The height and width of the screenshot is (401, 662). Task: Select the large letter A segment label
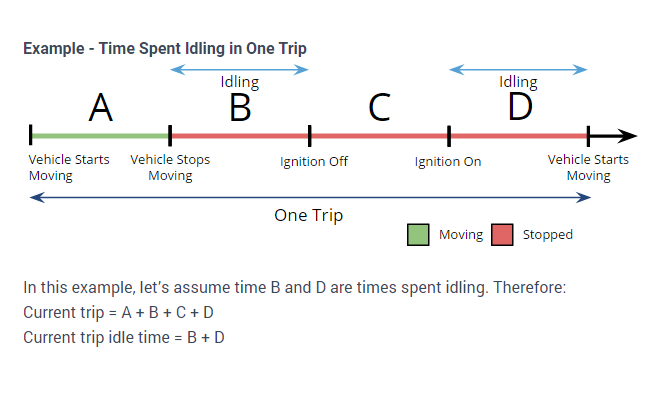tap(100, 107)
